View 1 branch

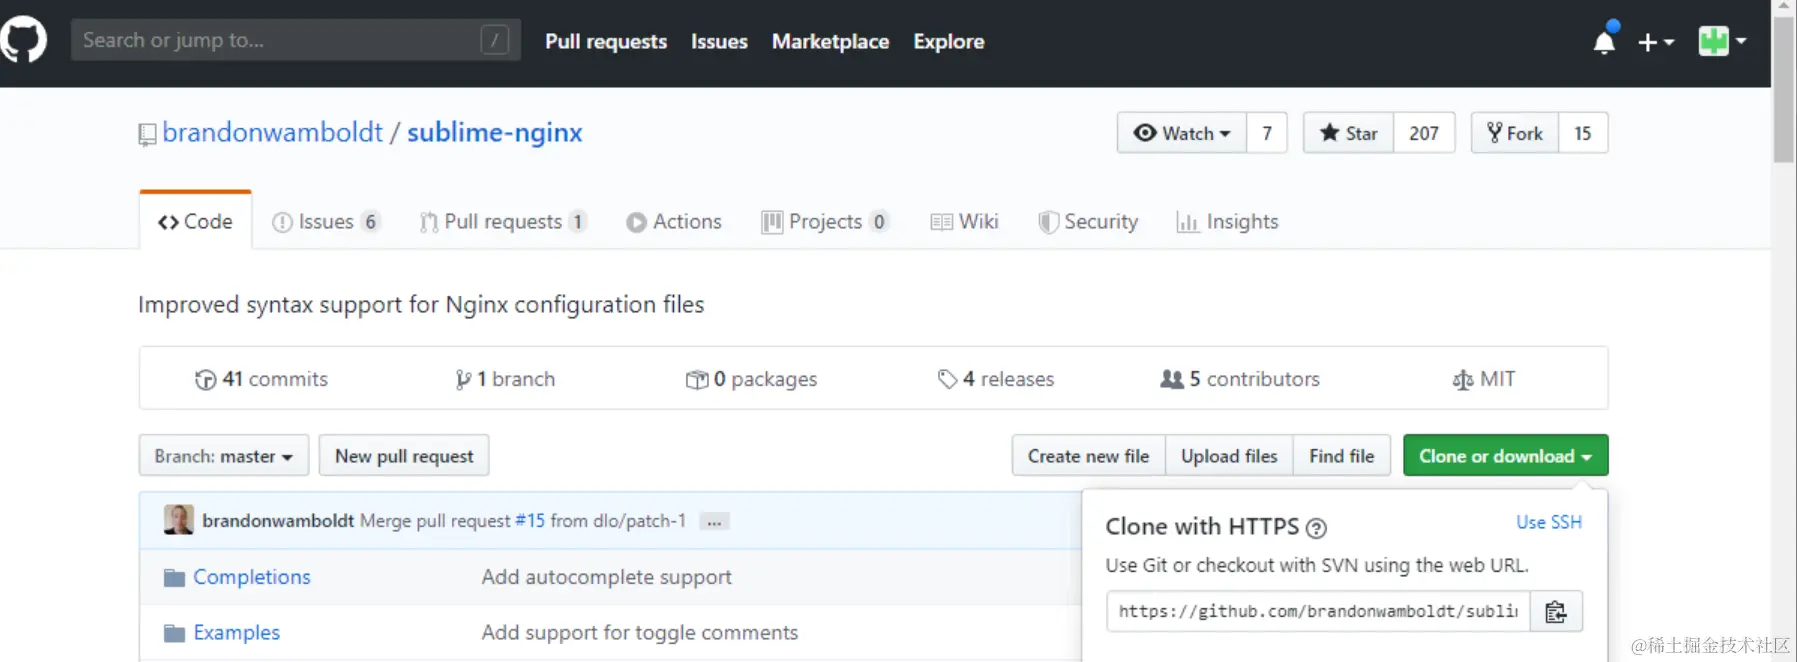click(x=505, y=379)
